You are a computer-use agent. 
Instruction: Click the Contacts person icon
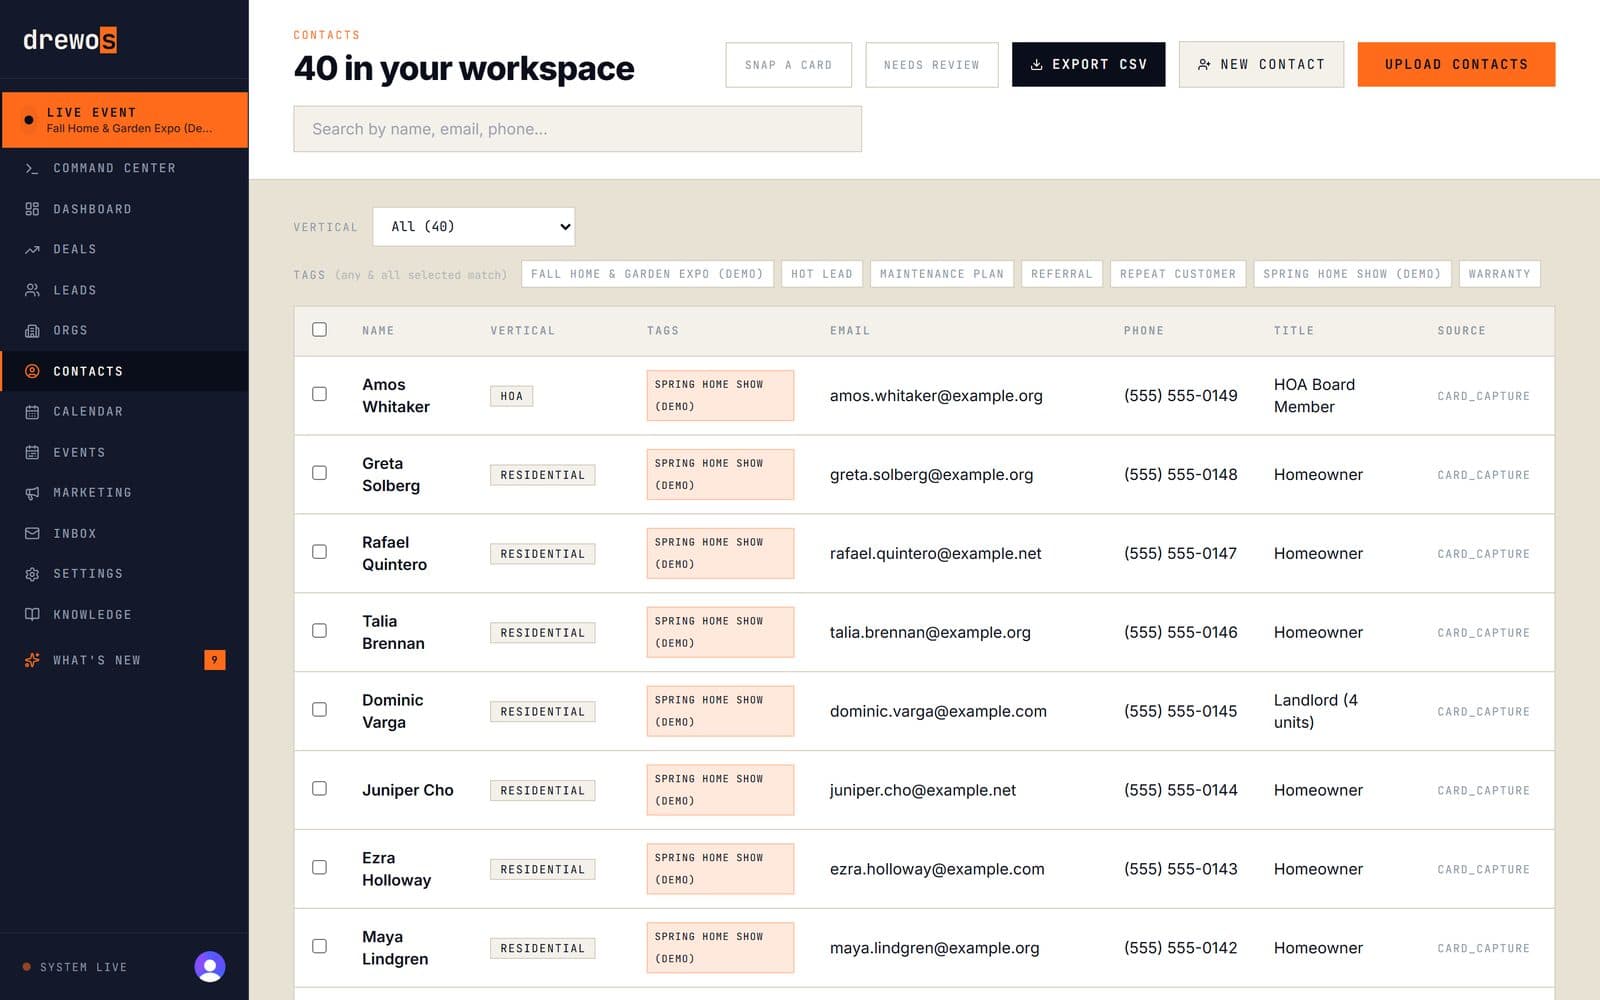click(x=32, y=371)
